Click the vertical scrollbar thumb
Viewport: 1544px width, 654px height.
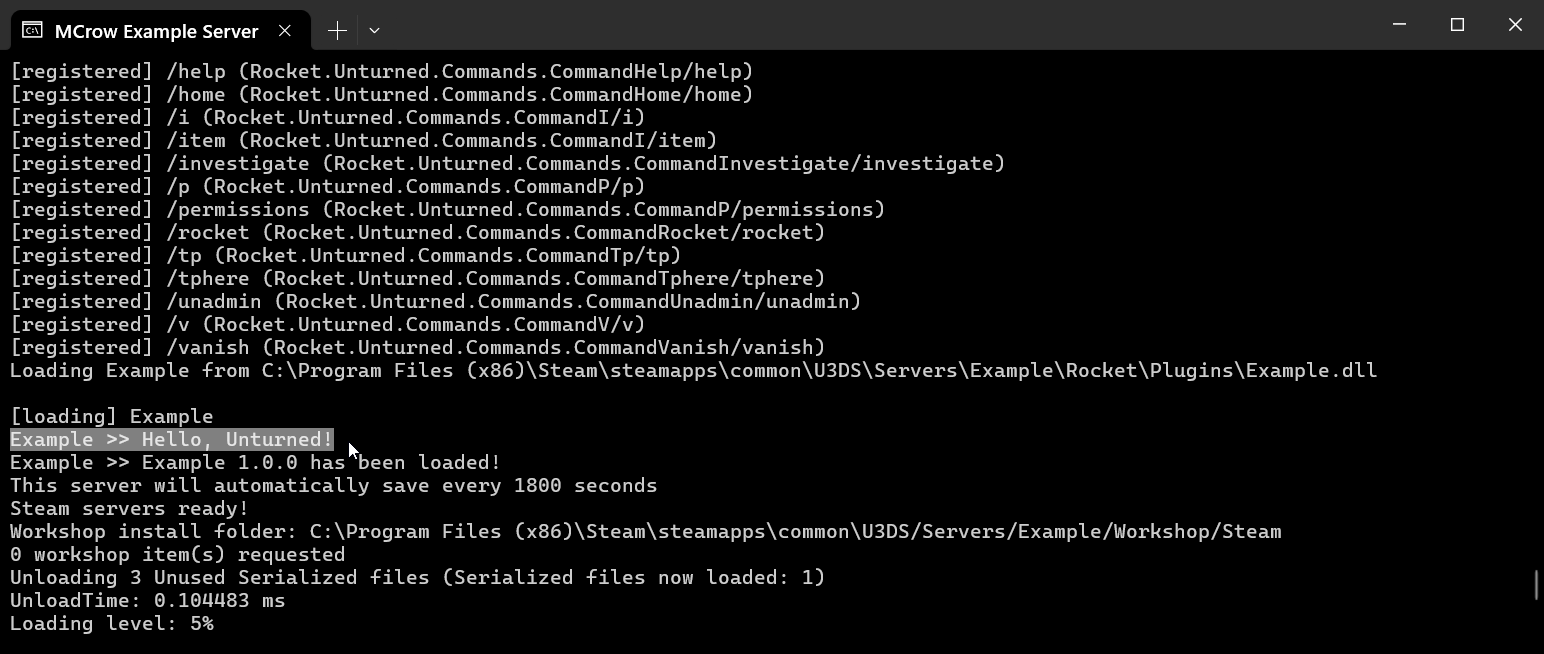coord(1536,585)
